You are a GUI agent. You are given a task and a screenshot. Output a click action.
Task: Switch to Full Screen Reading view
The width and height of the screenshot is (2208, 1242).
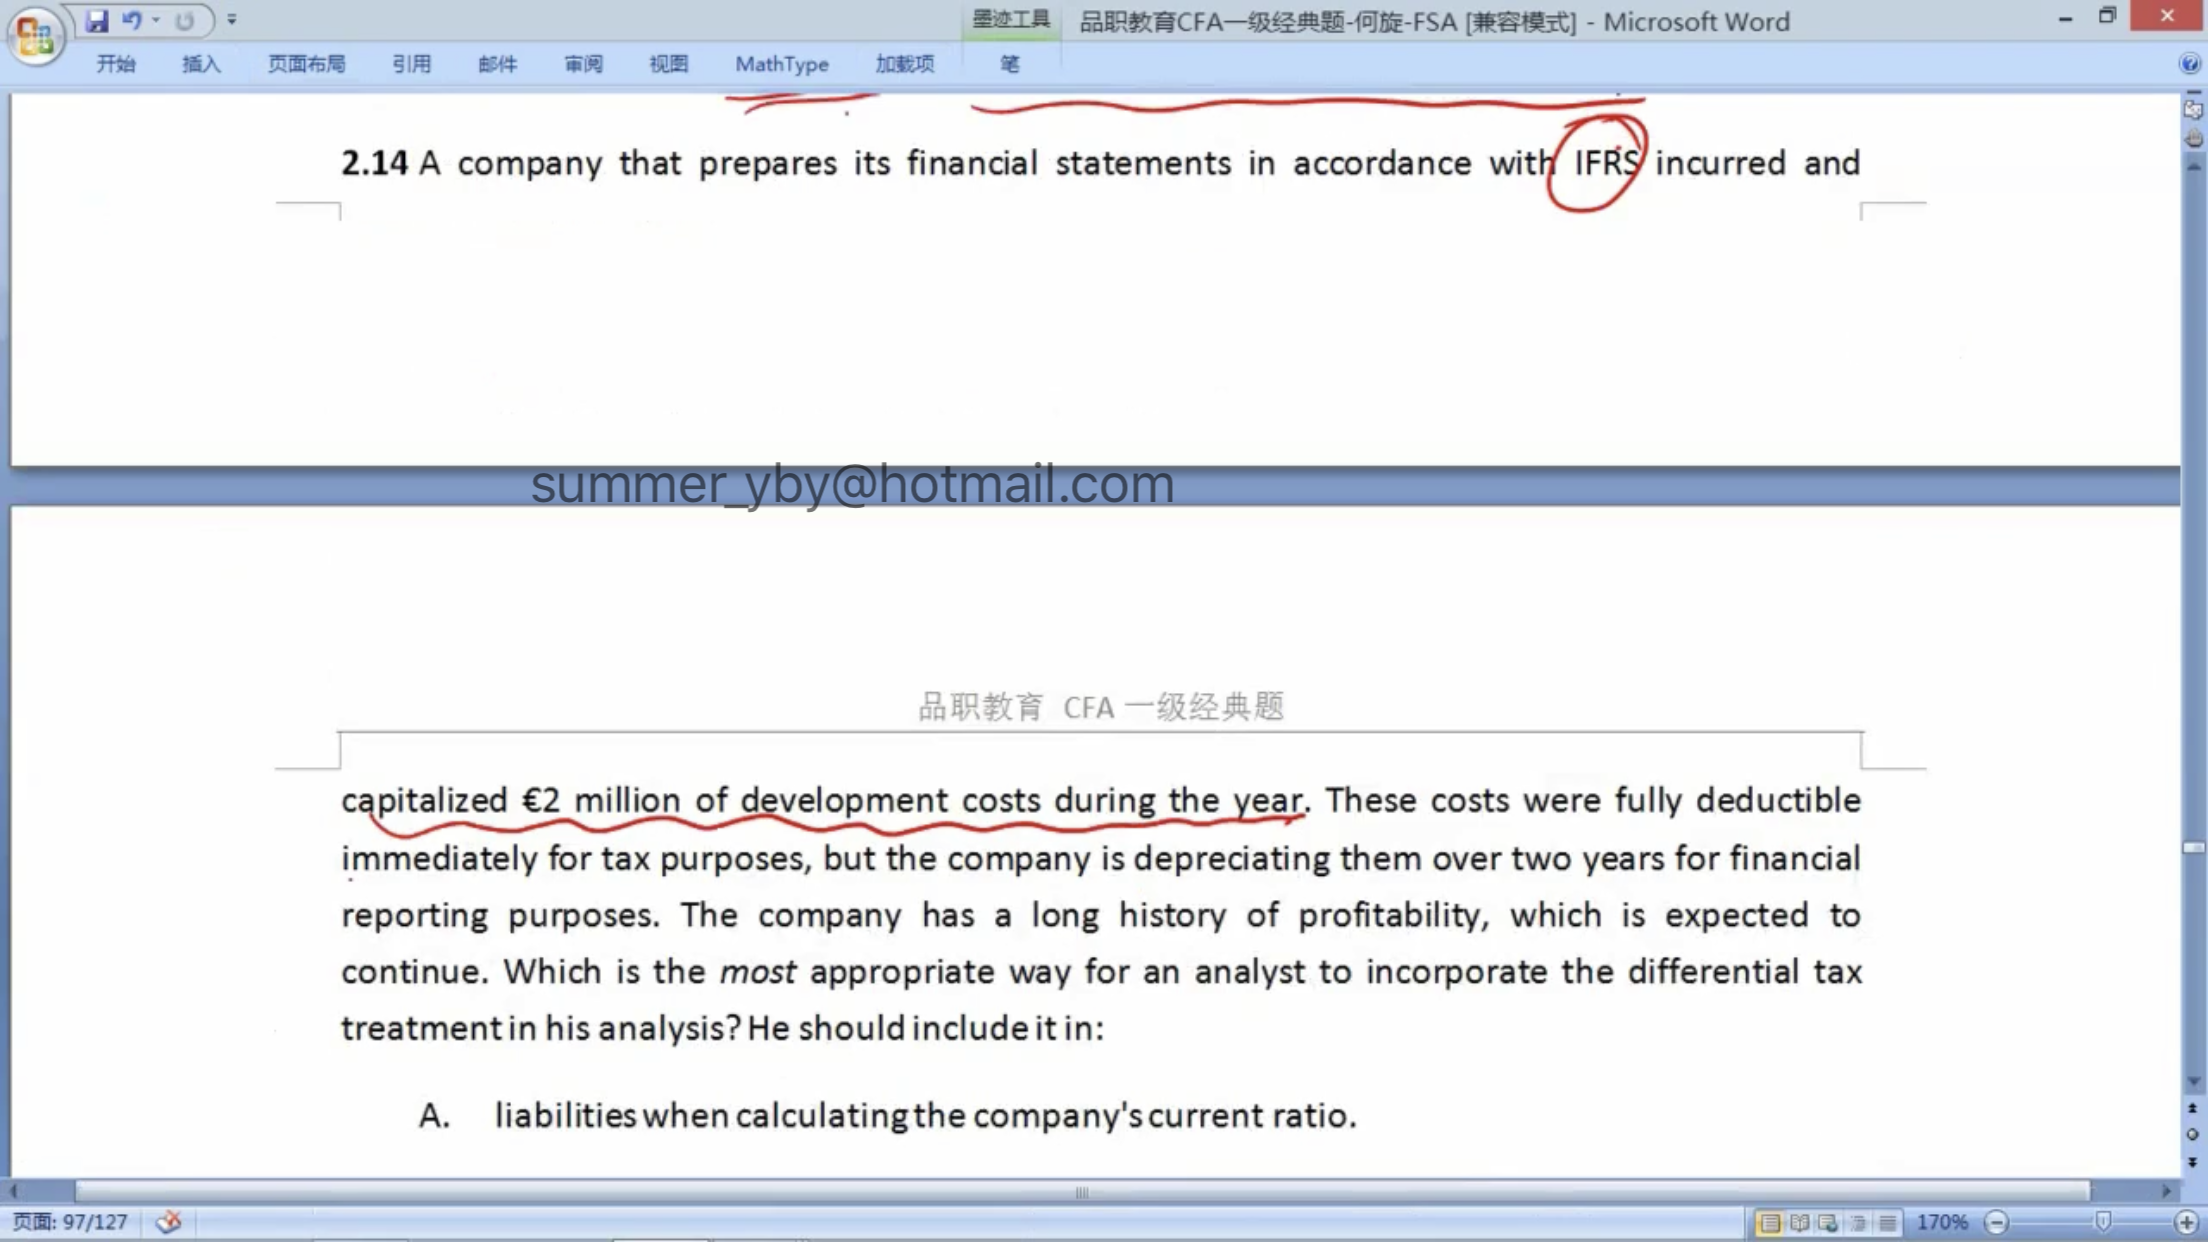[1799, 1222]
